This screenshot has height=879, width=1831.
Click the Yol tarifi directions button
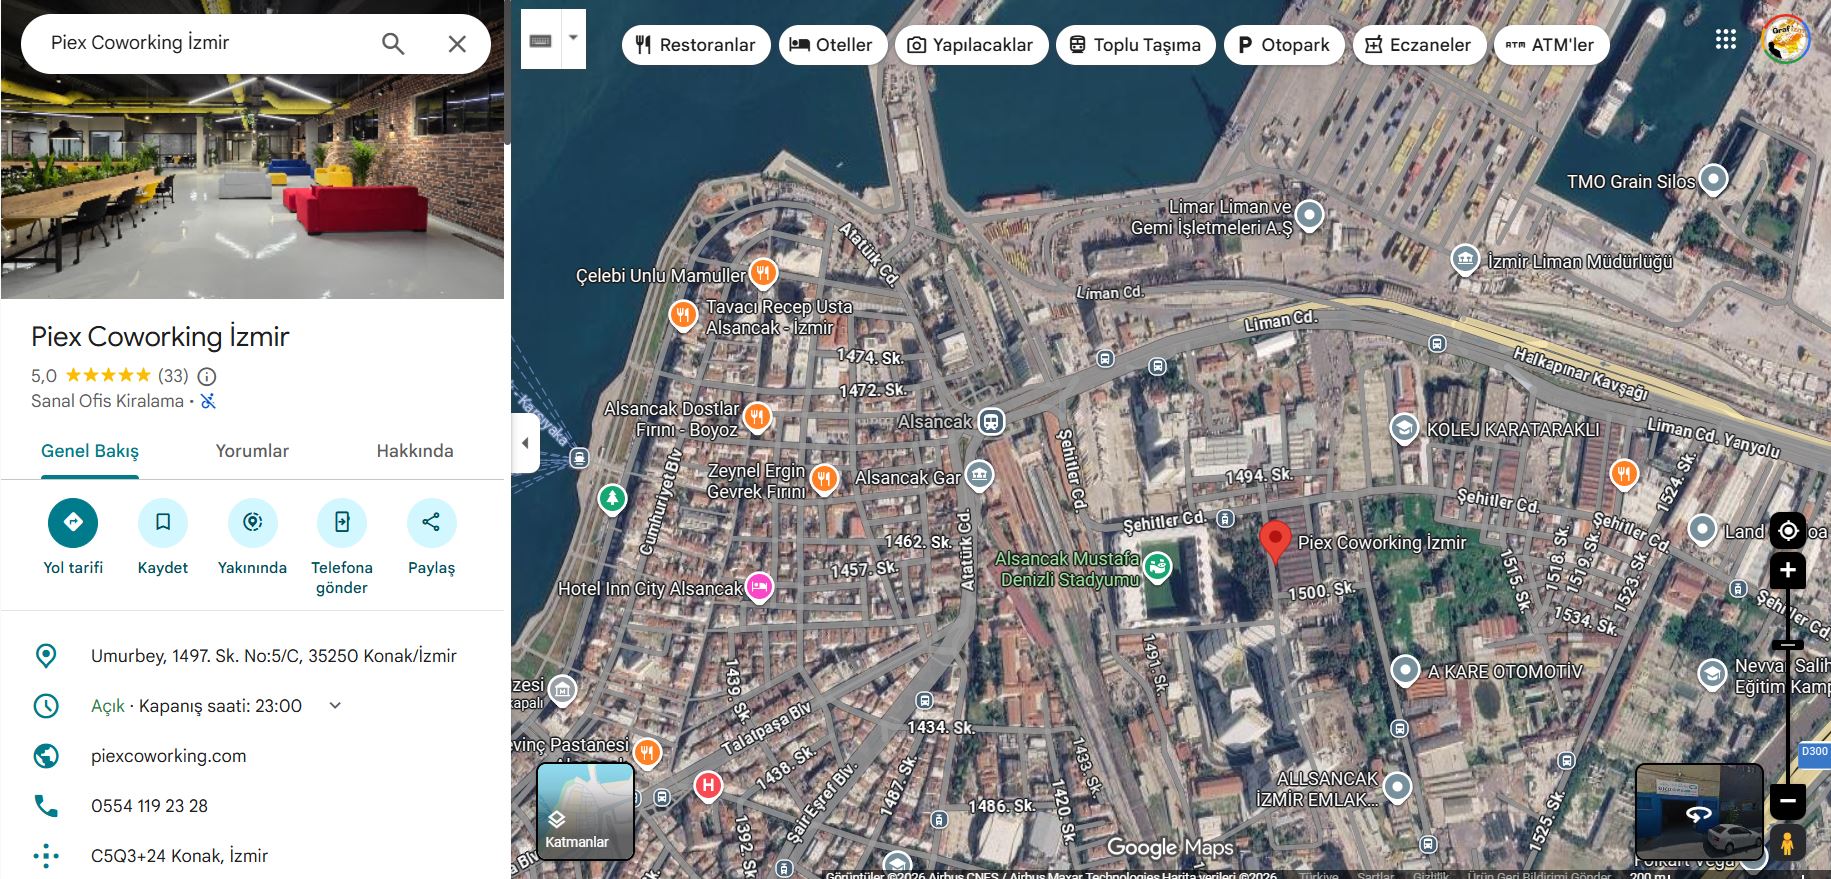(73, 522)
